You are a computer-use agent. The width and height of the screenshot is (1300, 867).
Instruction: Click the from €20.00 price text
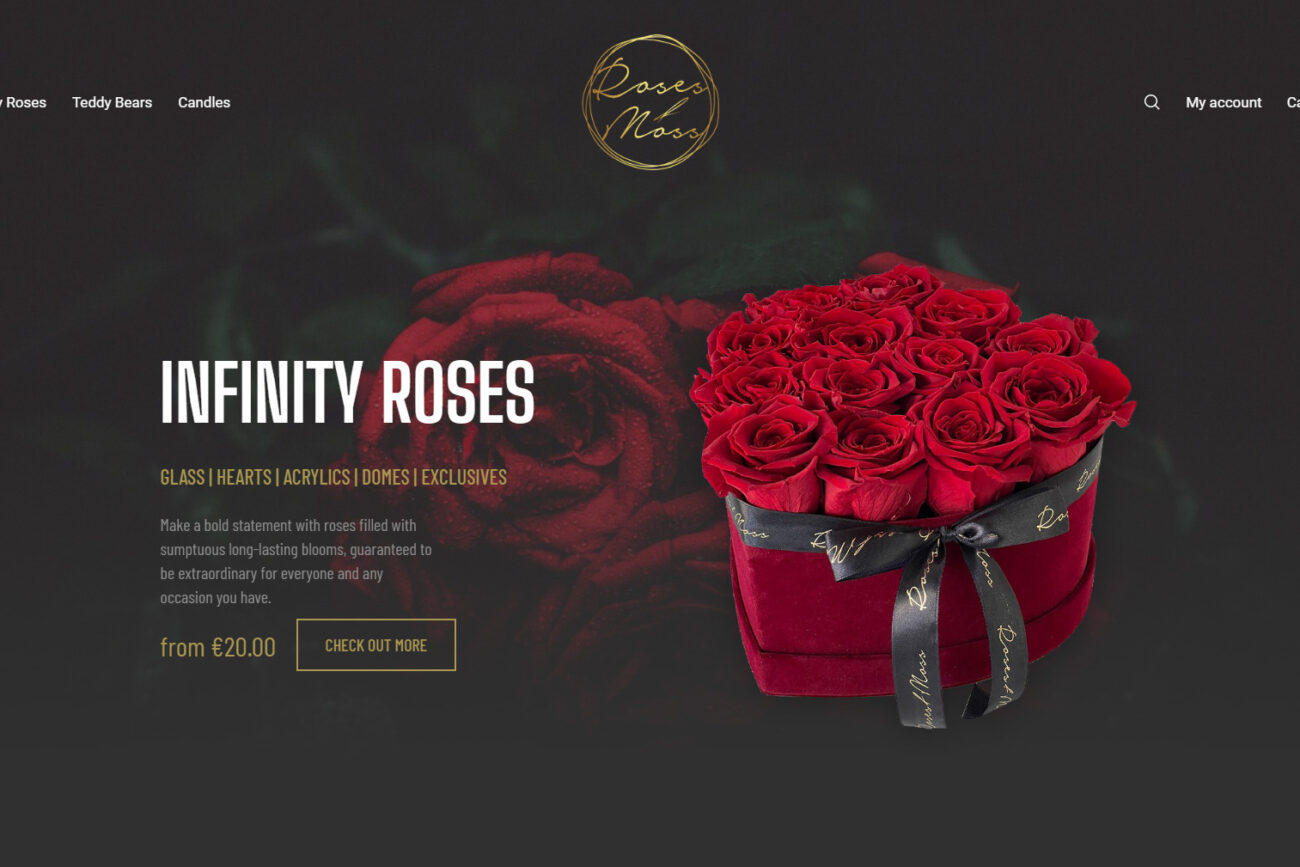218,647
